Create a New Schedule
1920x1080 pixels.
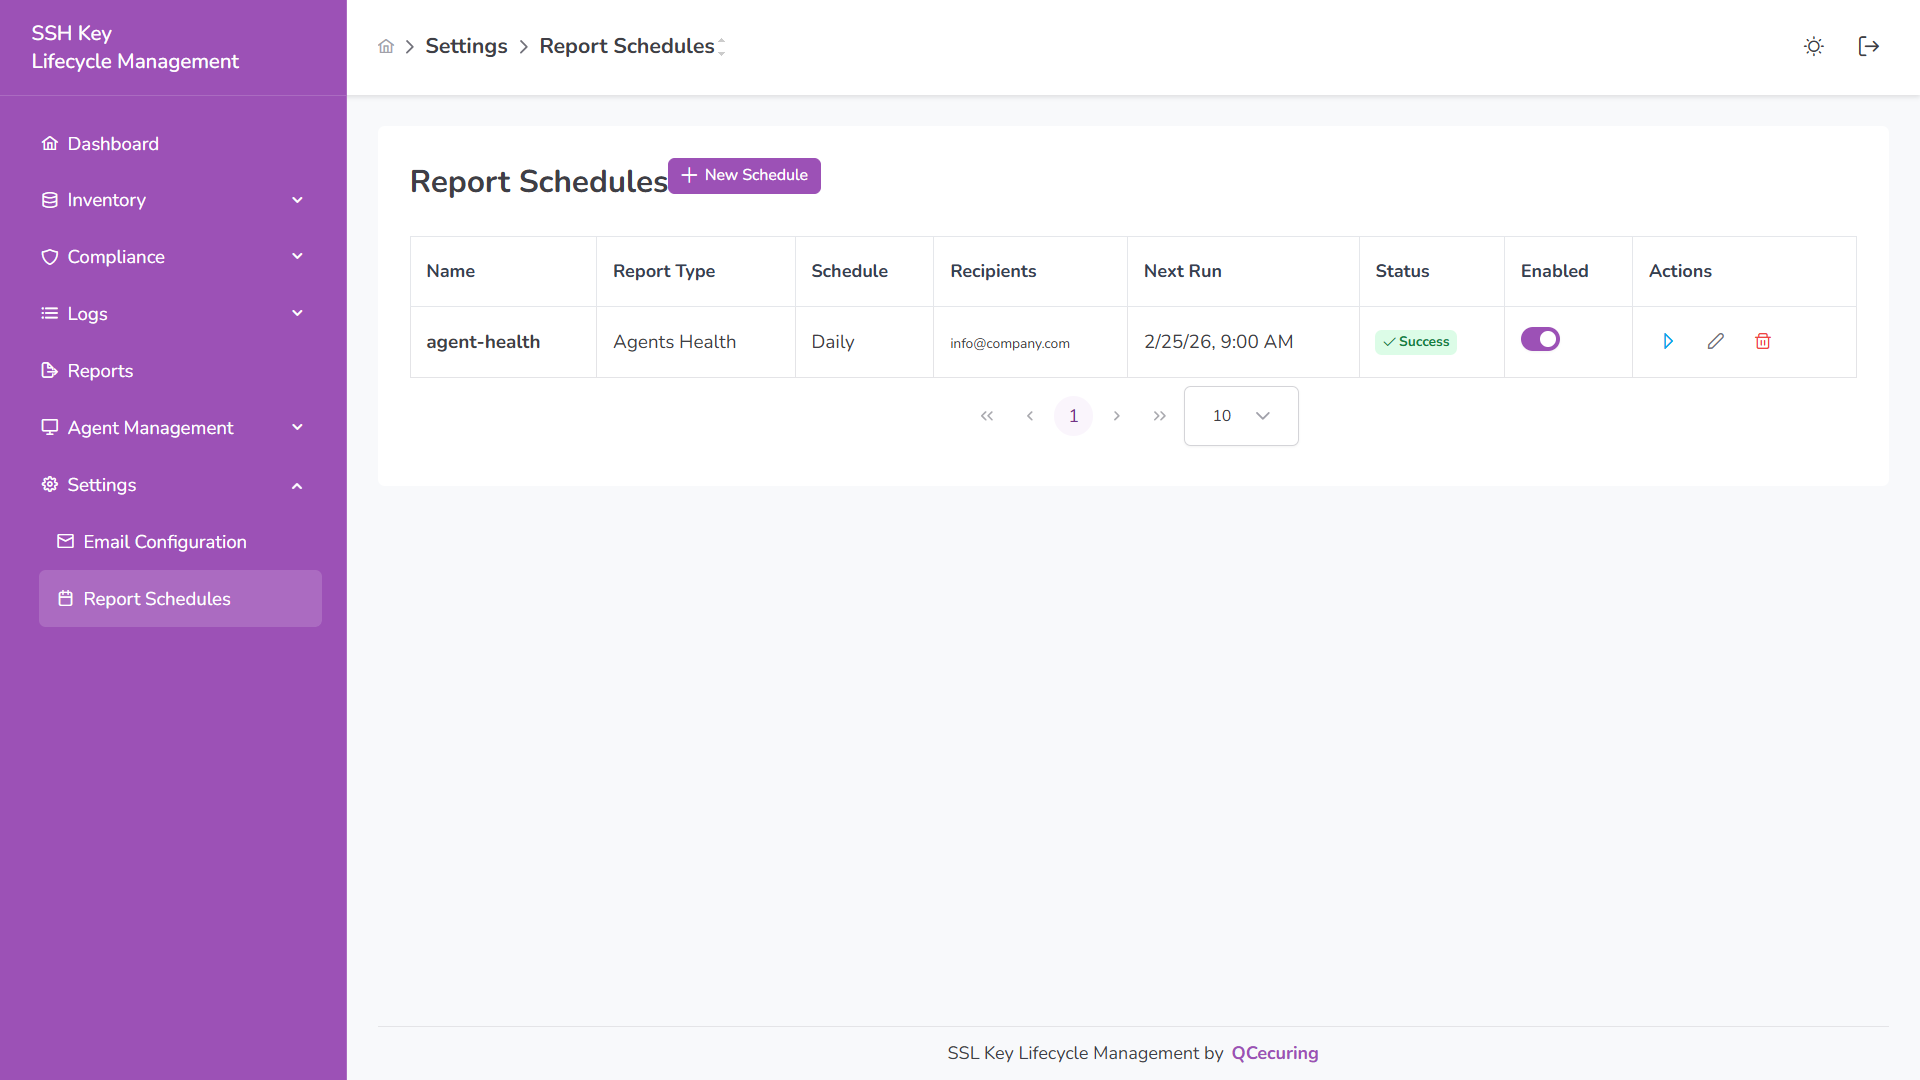744,175
